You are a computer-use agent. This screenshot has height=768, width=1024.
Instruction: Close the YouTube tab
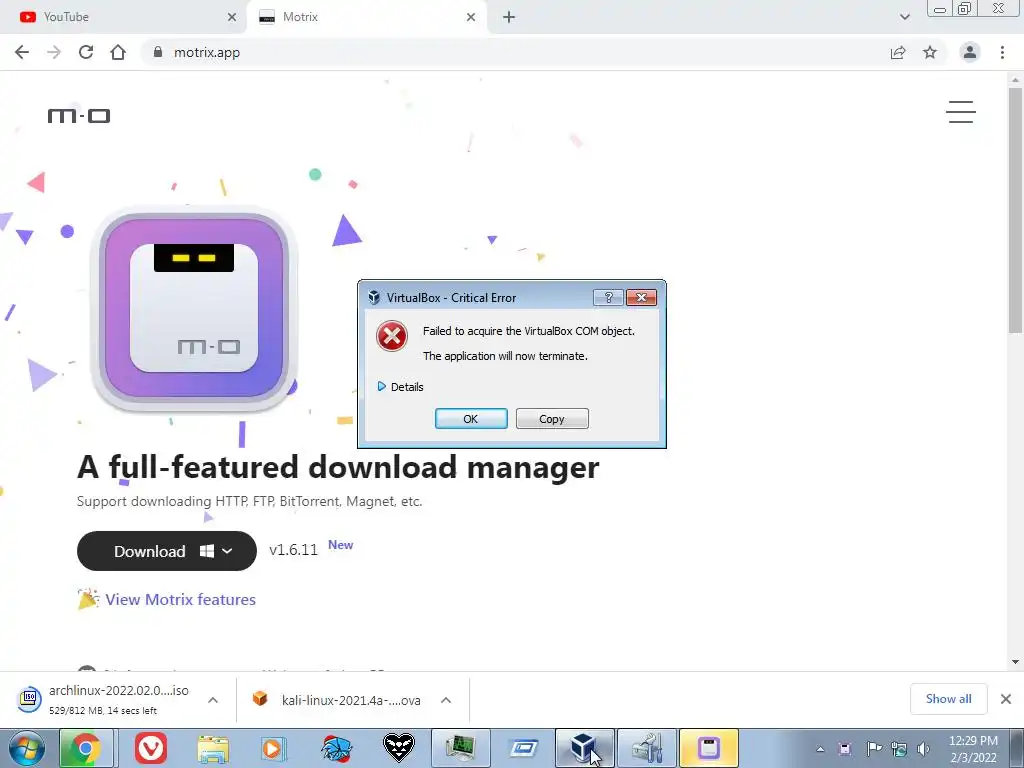[x=232, y=17]
